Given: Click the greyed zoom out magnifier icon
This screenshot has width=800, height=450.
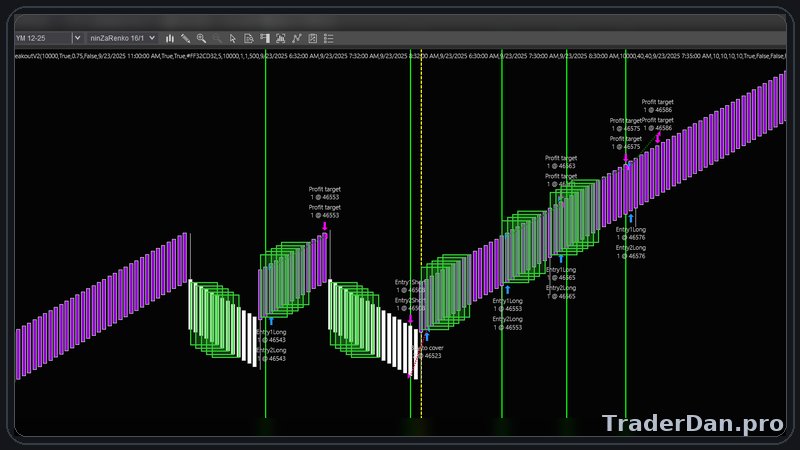Looking at the screenshot, I should pyautogui.click(x=217, y=38).
